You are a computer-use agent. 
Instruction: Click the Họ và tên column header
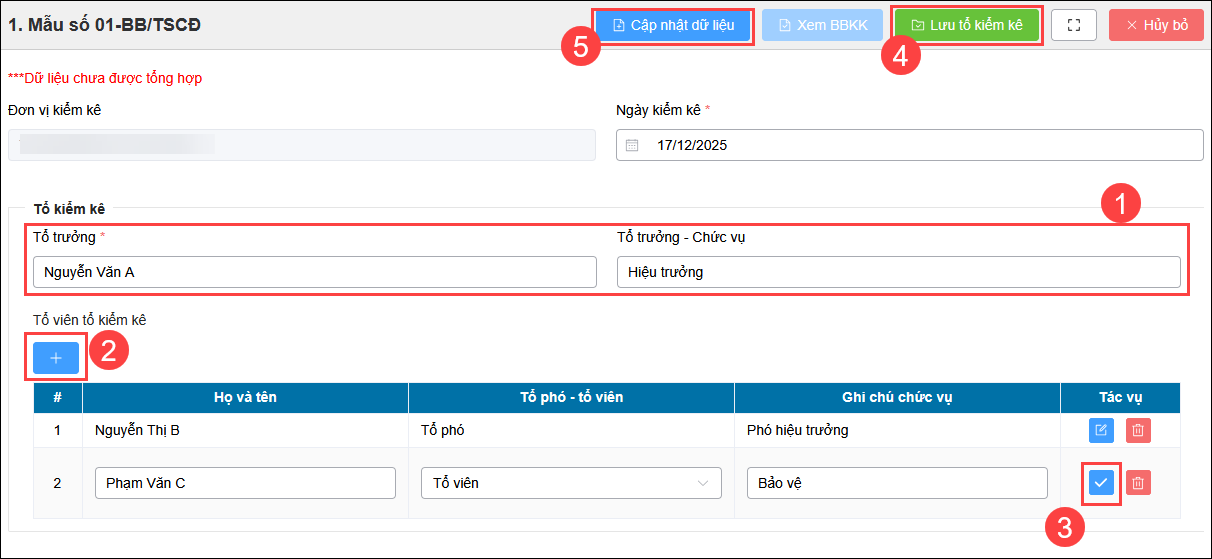[245, 397]
